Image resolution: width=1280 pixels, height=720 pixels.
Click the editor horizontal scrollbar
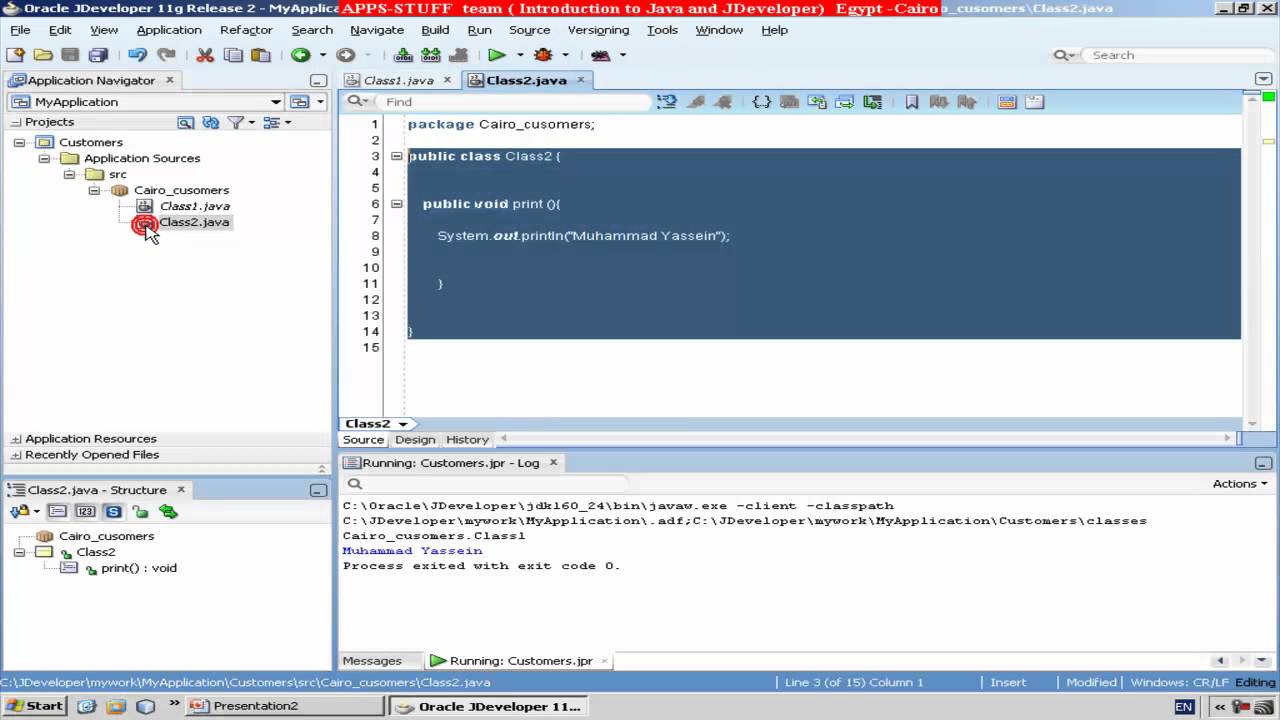[868, 438]
